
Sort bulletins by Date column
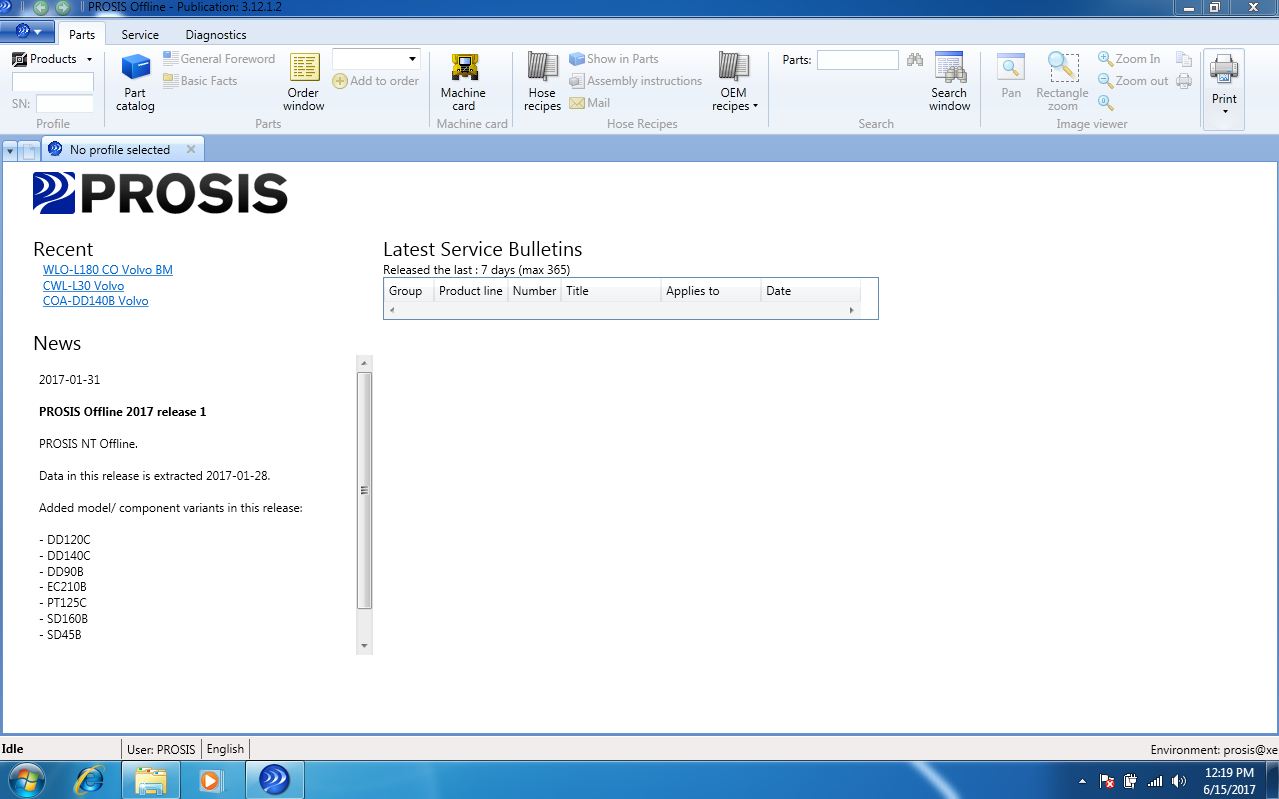click(811, 291)
